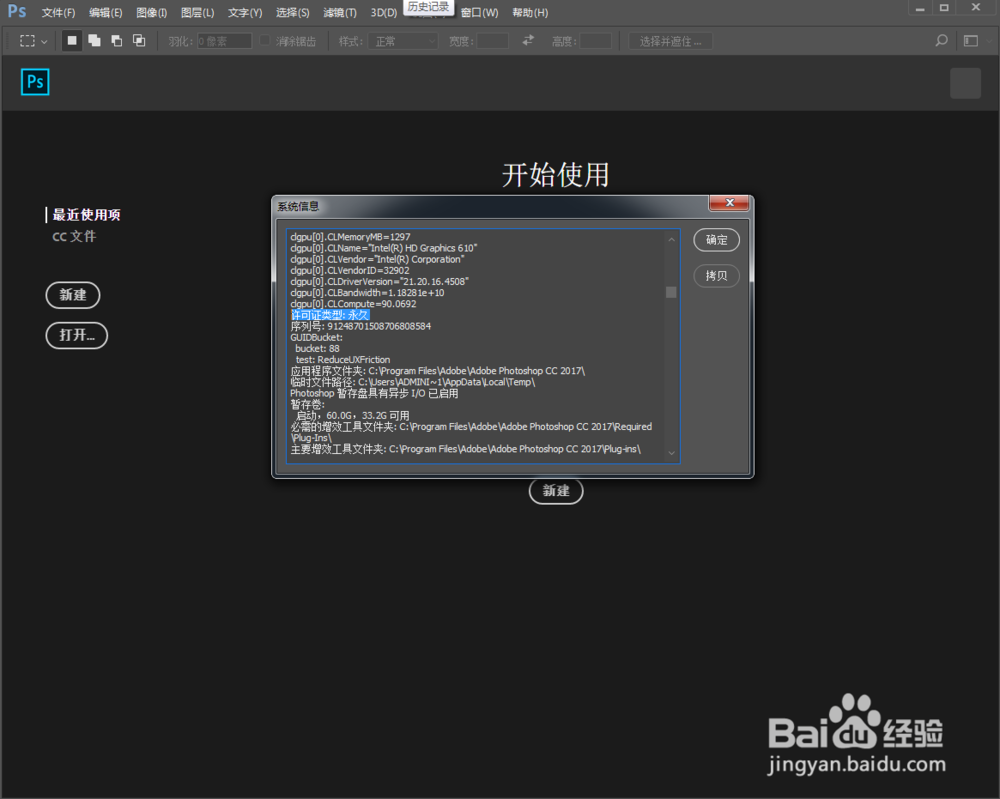Click 新建 button below the dialog
Screen dimensions: 1000x799
click(x=556, y=491)
